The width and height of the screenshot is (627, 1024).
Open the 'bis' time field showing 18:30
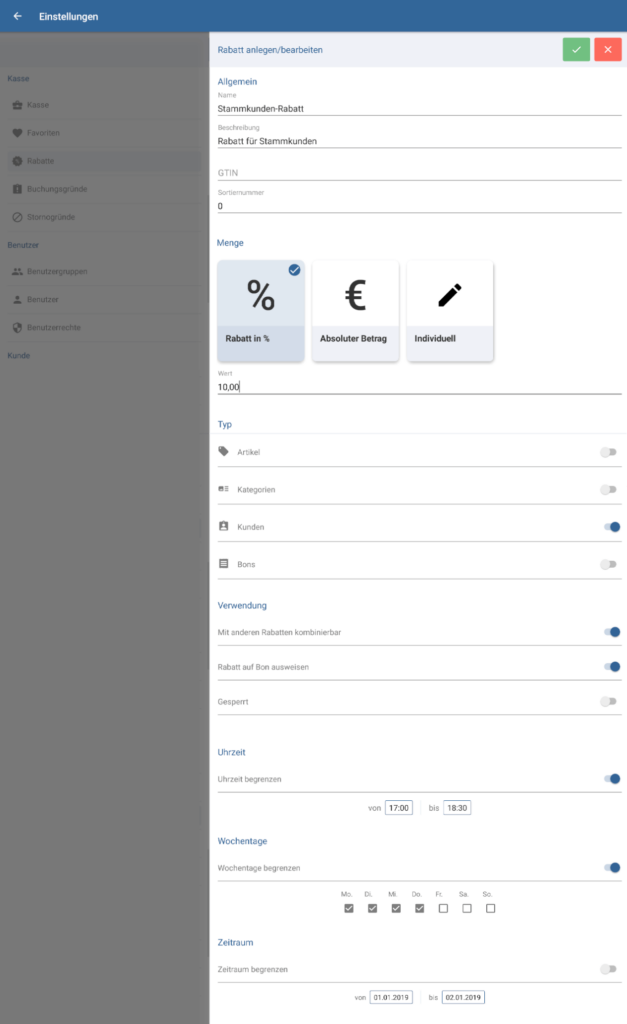pyautogui.click(x=457, y=808)
